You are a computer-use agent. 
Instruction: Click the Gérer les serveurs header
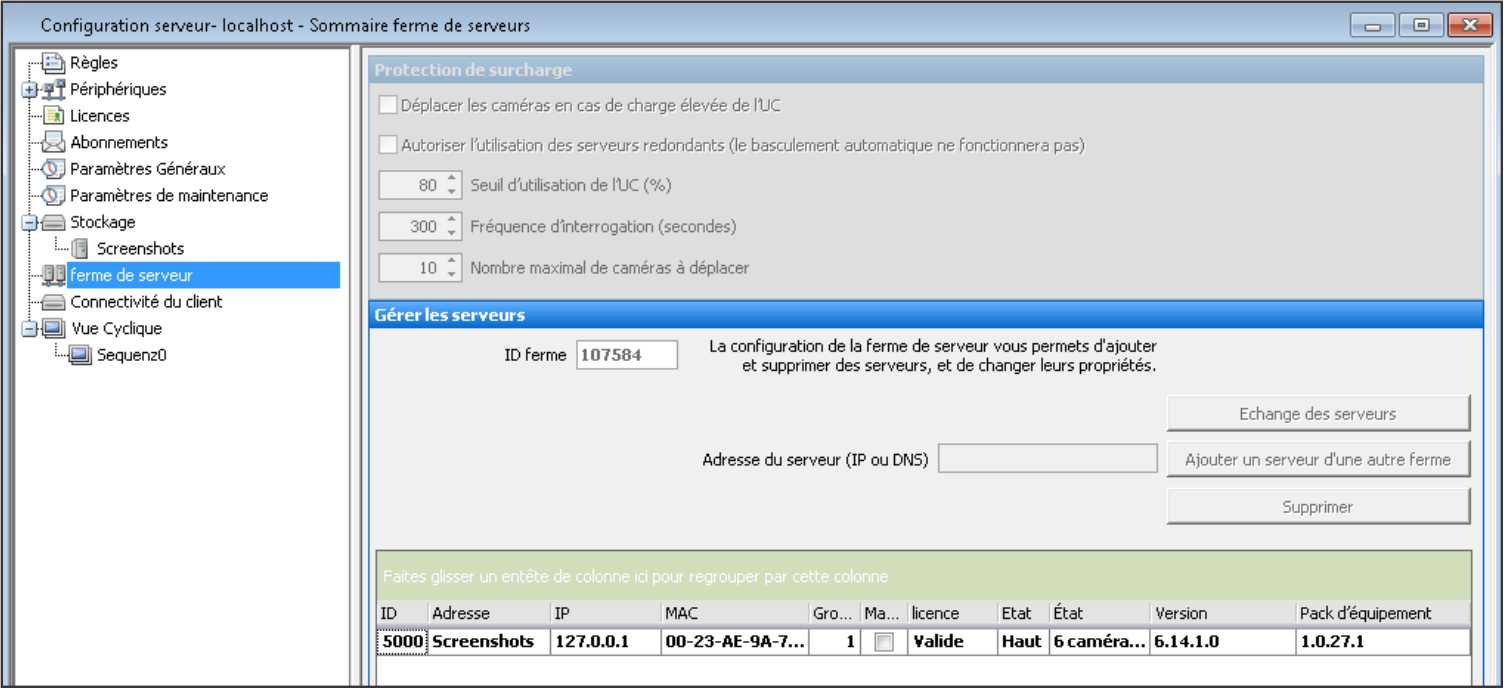(926, 315)
